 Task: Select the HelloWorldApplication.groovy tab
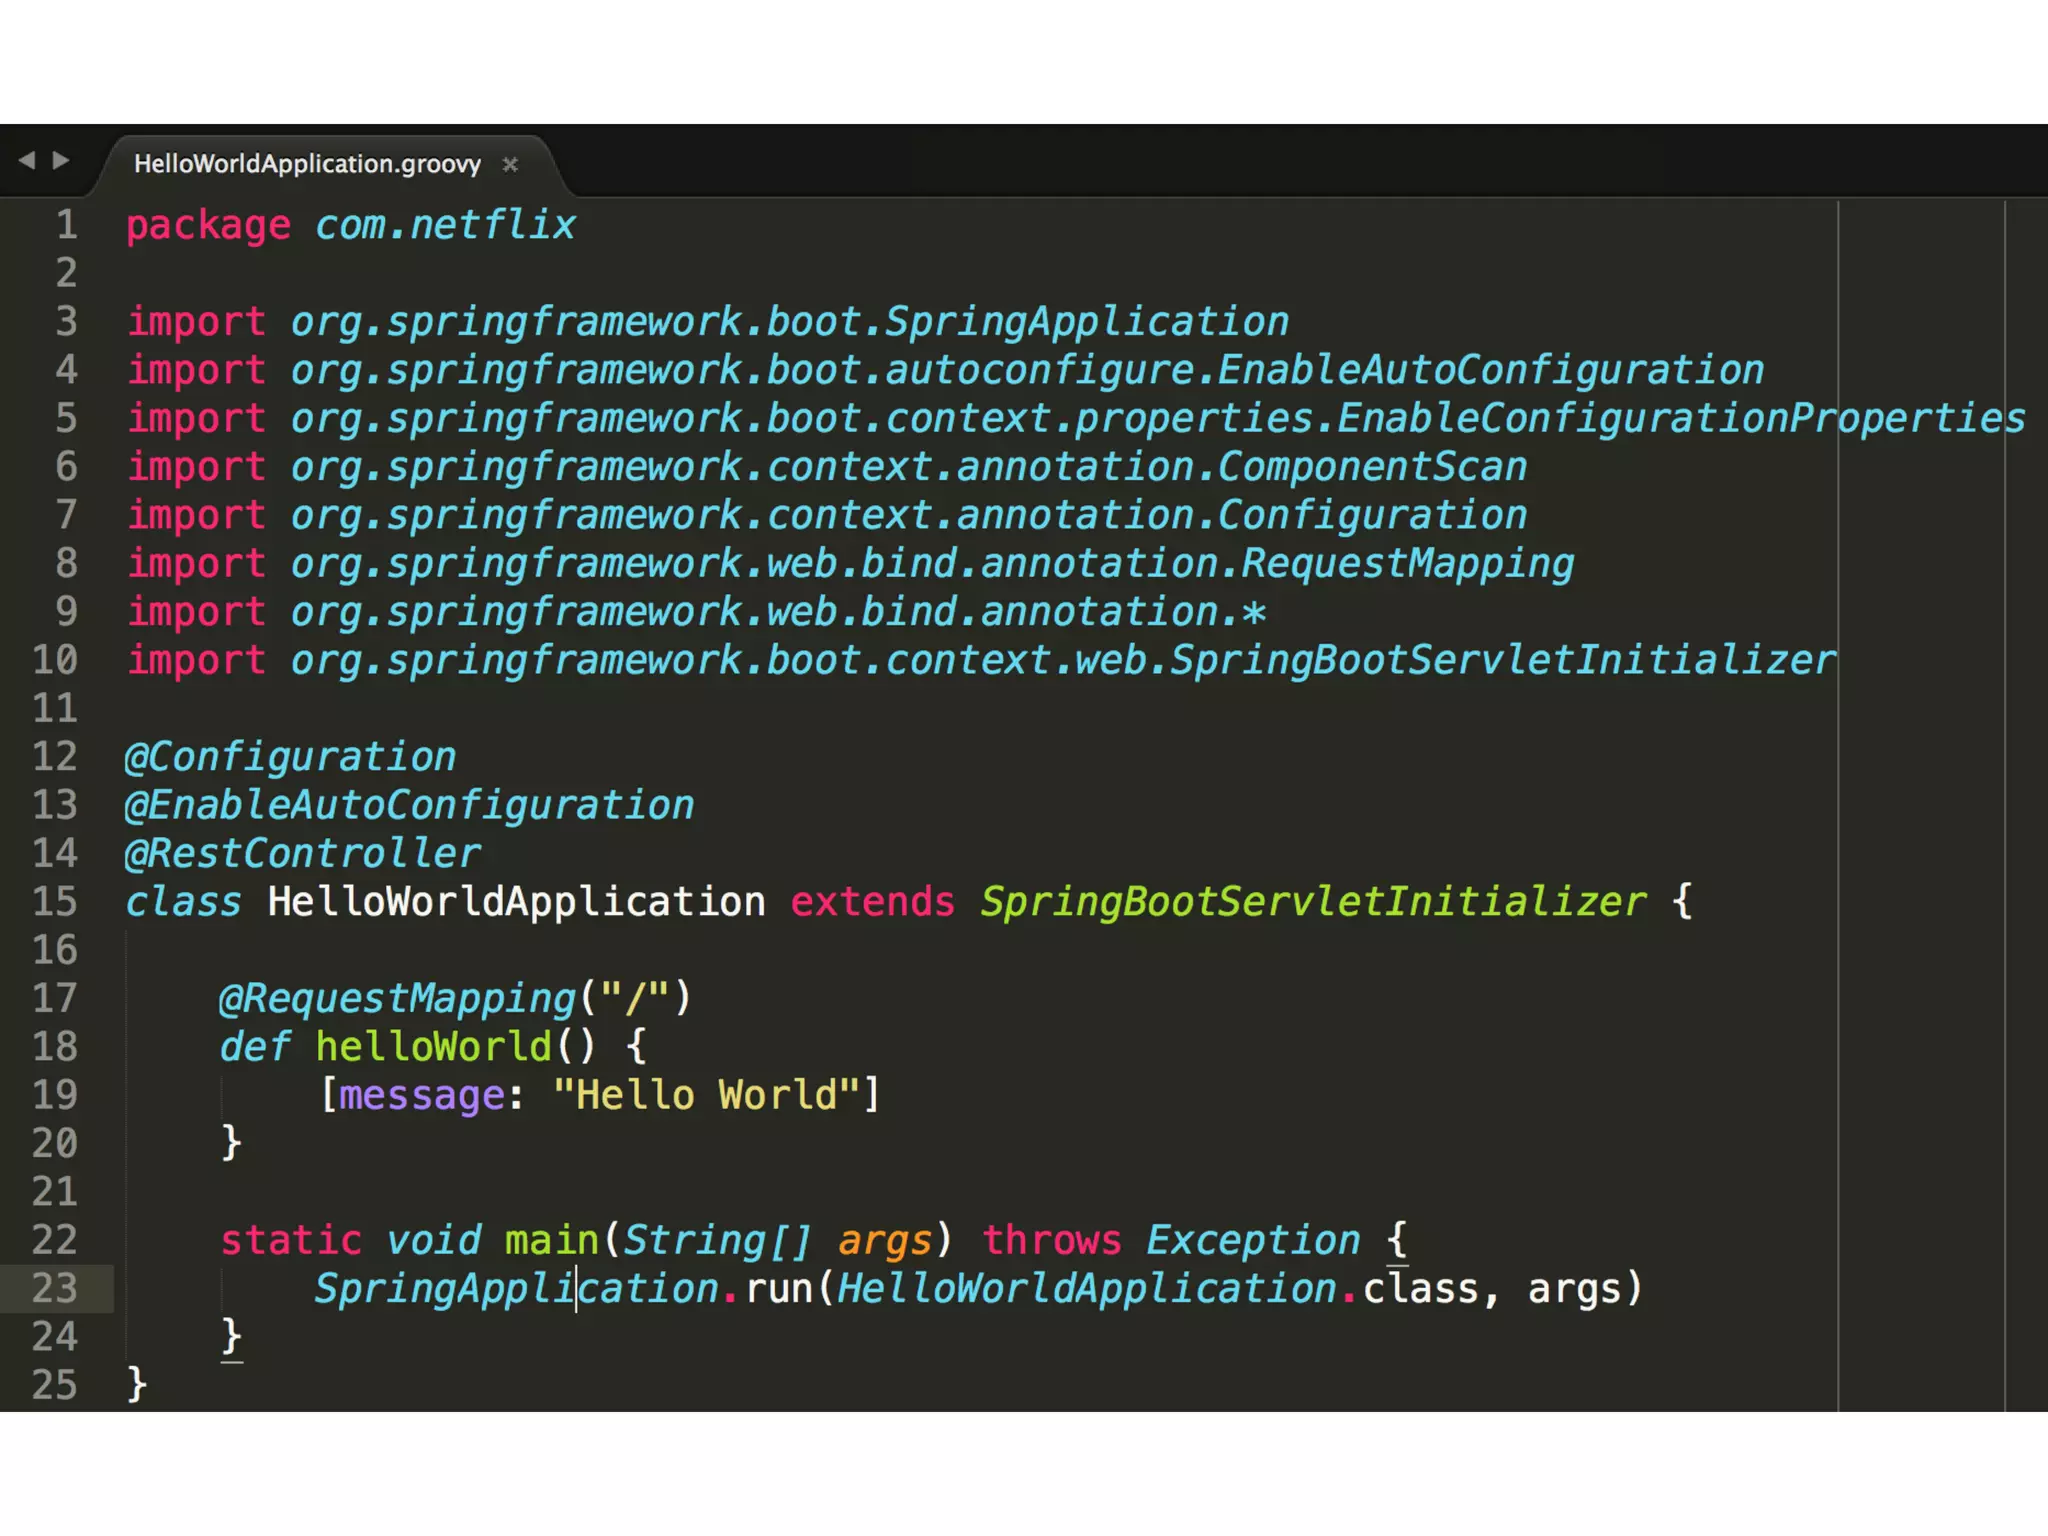click(307, 164)
